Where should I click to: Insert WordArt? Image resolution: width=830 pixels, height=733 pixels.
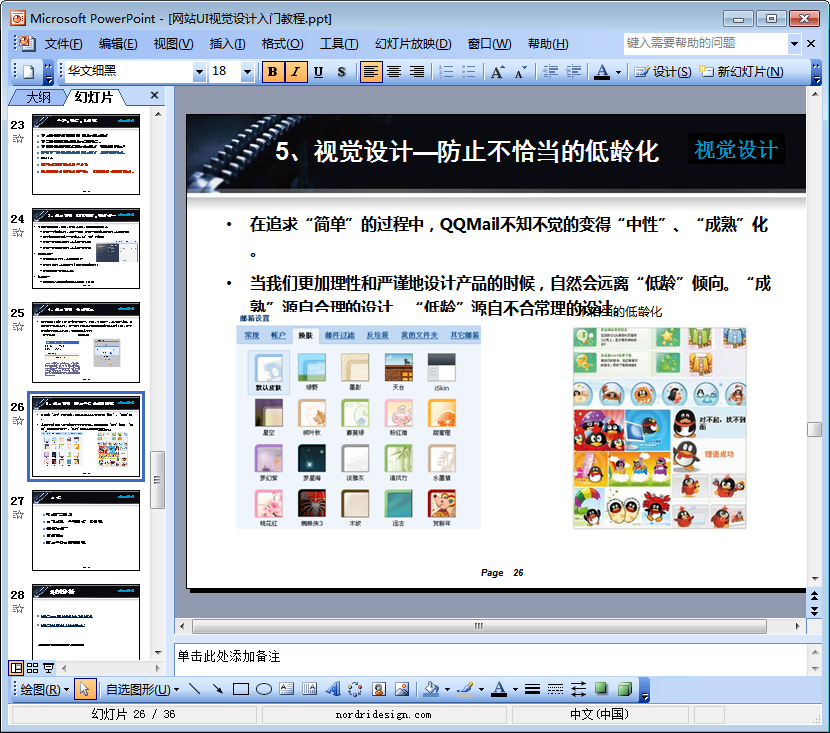click(333, 689)
